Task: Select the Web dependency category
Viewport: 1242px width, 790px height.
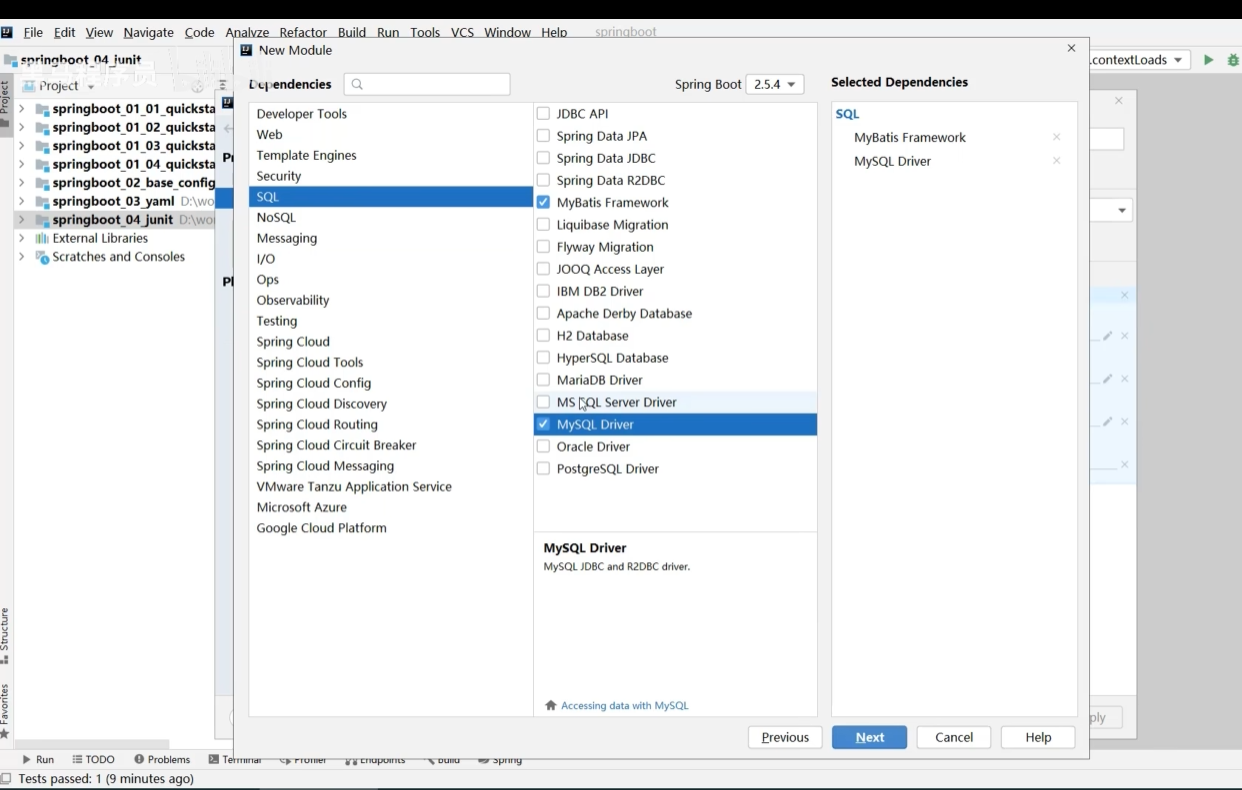Action: 390,135
